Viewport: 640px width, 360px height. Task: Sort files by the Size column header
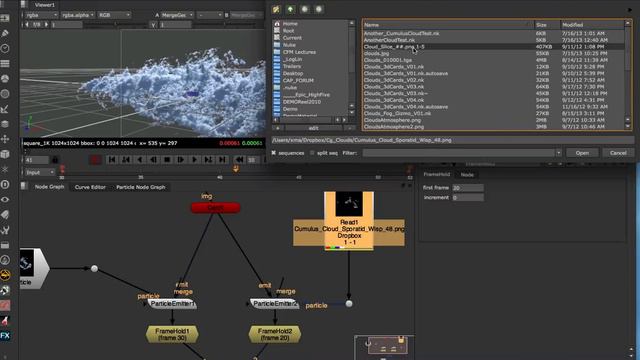pyautogui.click(x=546, y=25)
